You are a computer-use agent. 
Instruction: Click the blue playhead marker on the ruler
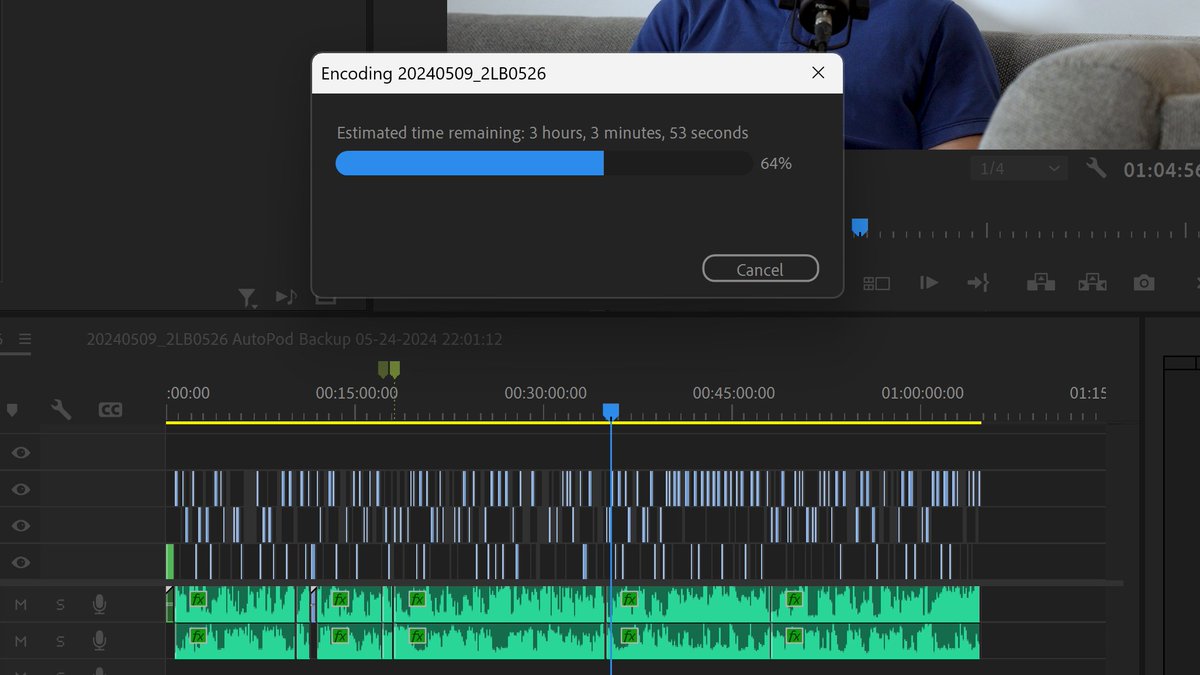pos(611,410)
